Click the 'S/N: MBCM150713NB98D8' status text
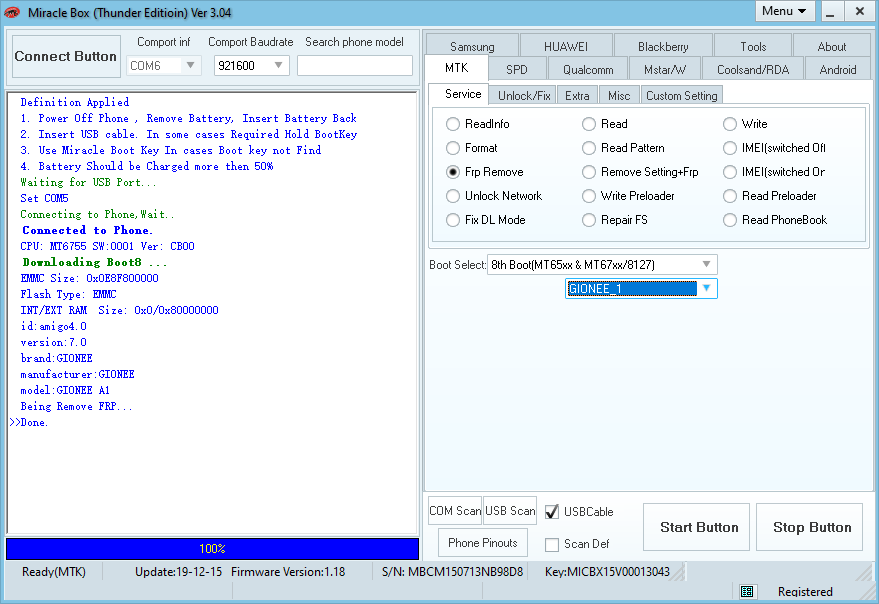The width and height of the screenshot is (879, 604). [452, 572]
